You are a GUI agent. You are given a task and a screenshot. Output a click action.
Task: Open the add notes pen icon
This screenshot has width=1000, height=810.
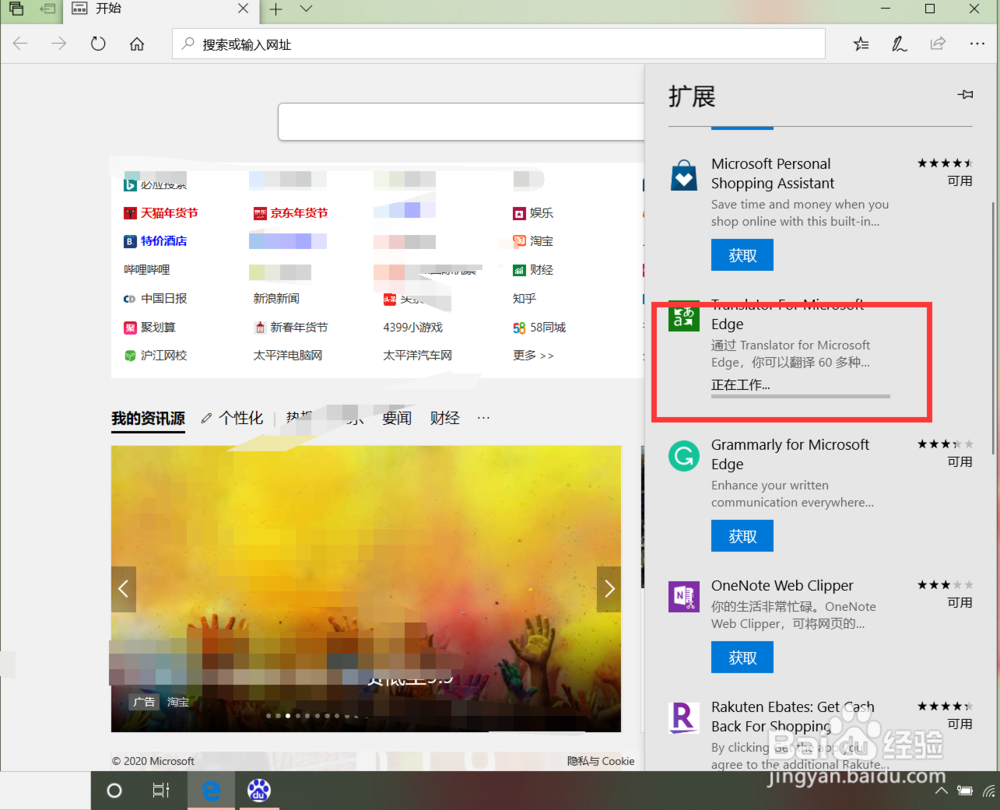pos(899,44)
